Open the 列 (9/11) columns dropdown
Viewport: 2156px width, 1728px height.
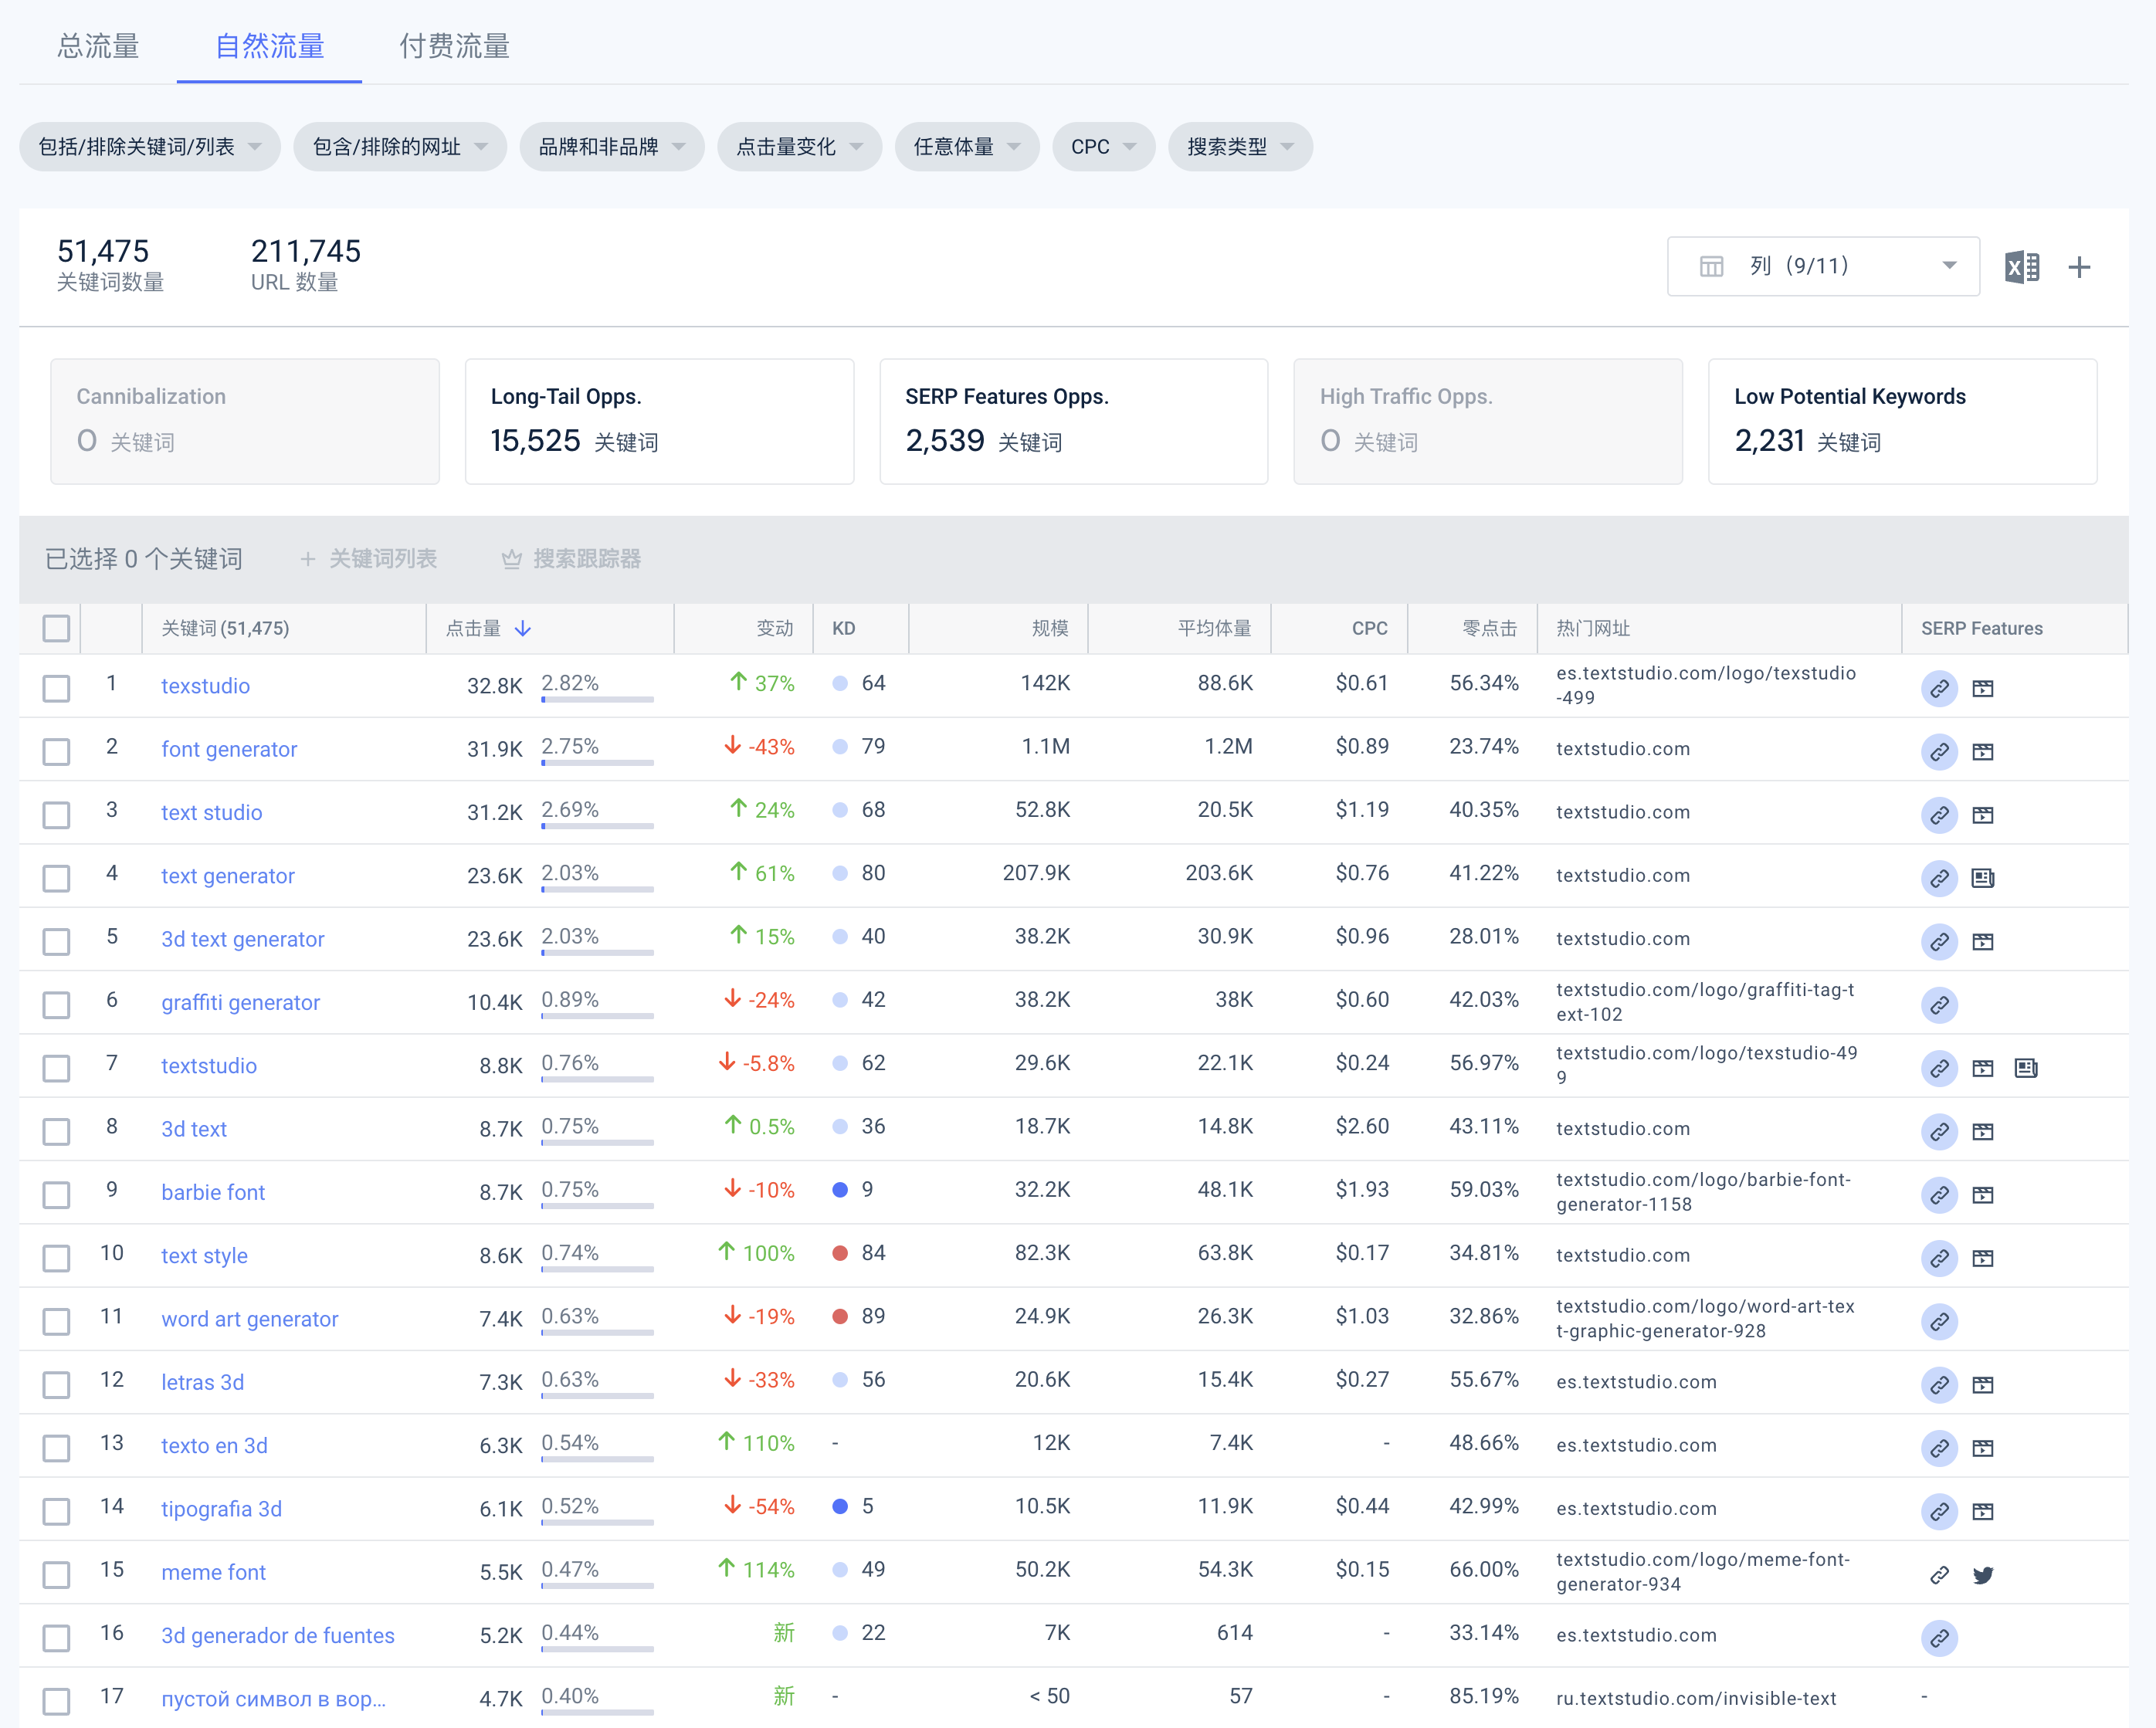tap(1823, 266)
